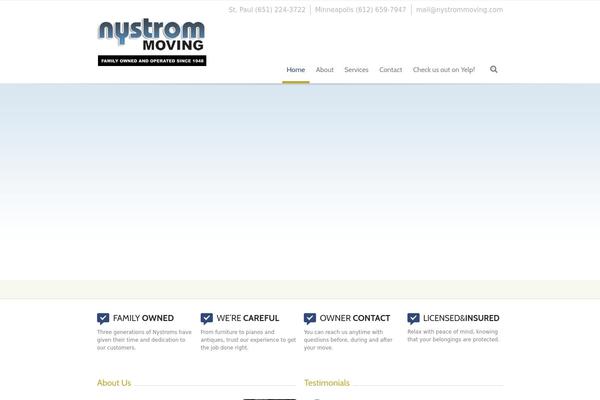Open the search magnifier icon
This screenshot has width=600, height=400.
point(494,69)
